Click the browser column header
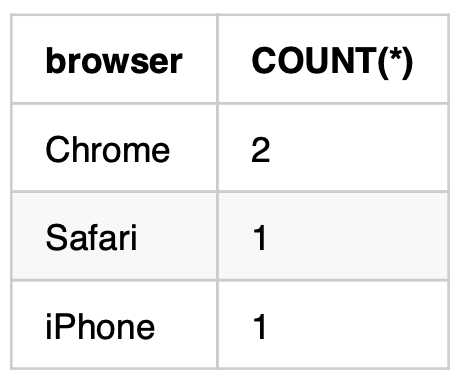This screenshot has width=464, height=384. click(x=114, y=59)
